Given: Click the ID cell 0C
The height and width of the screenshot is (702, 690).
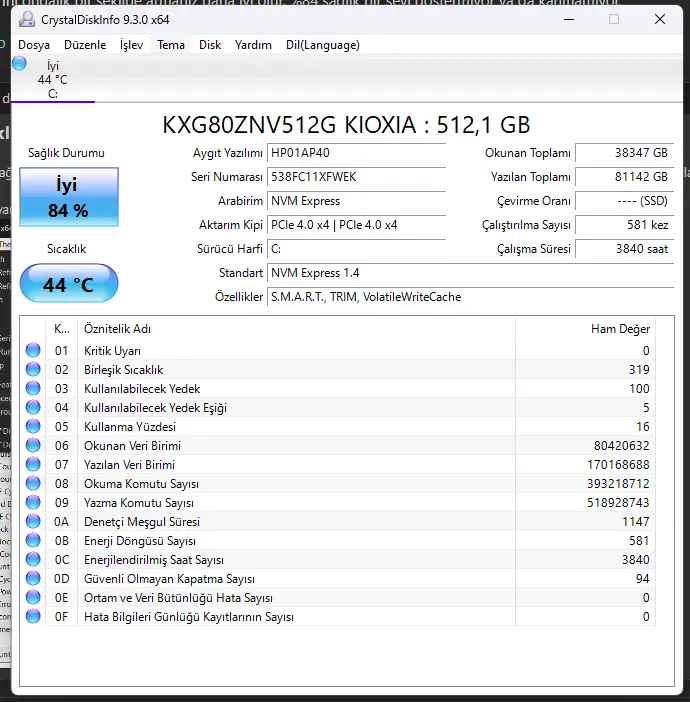Looking at the screenshot, I should point(62,560).
